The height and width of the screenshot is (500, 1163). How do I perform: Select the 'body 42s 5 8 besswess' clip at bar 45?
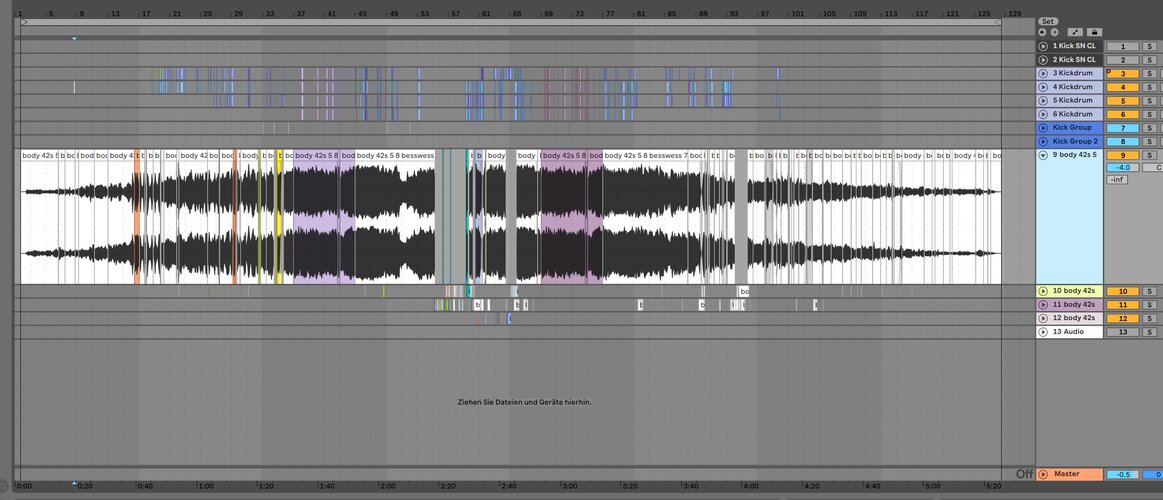coord(395,217)
